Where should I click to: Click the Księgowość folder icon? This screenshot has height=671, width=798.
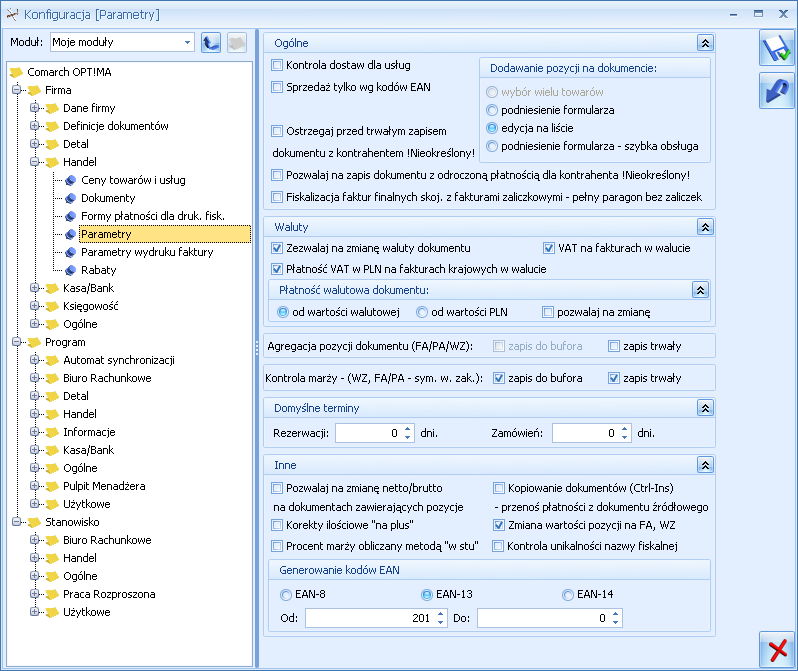pos(52,306)
